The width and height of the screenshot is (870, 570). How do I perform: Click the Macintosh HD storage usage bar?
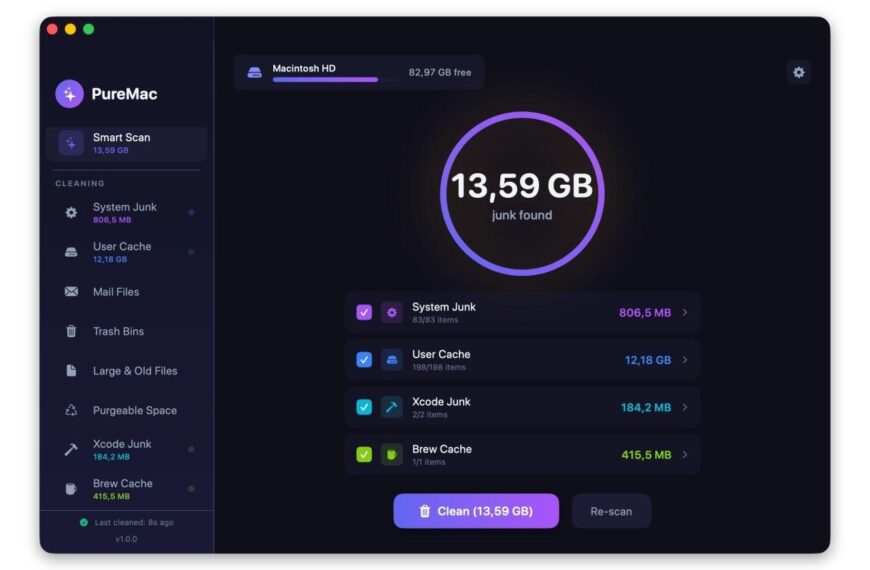click(x=335, y=80)
